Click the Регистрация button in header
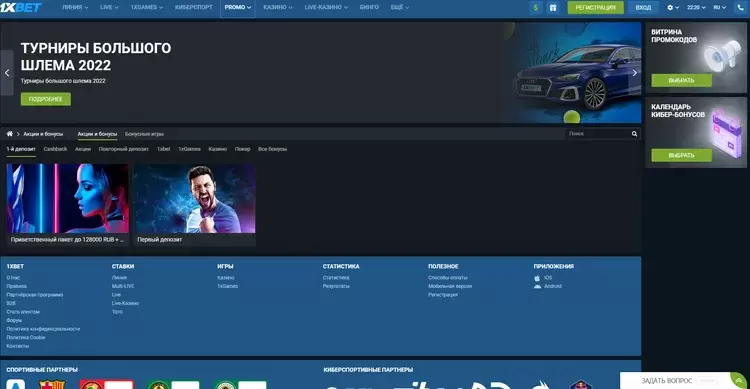 (596, 8)
